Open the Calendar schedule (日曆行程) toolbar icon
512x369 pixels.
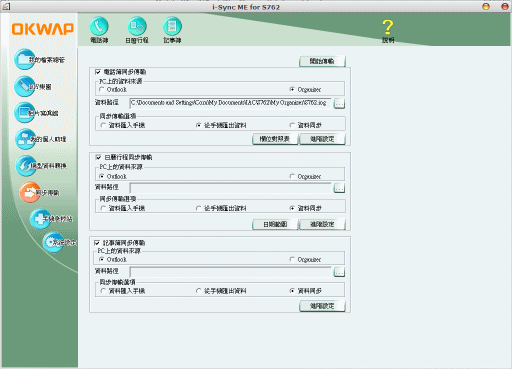coord(137,30)
